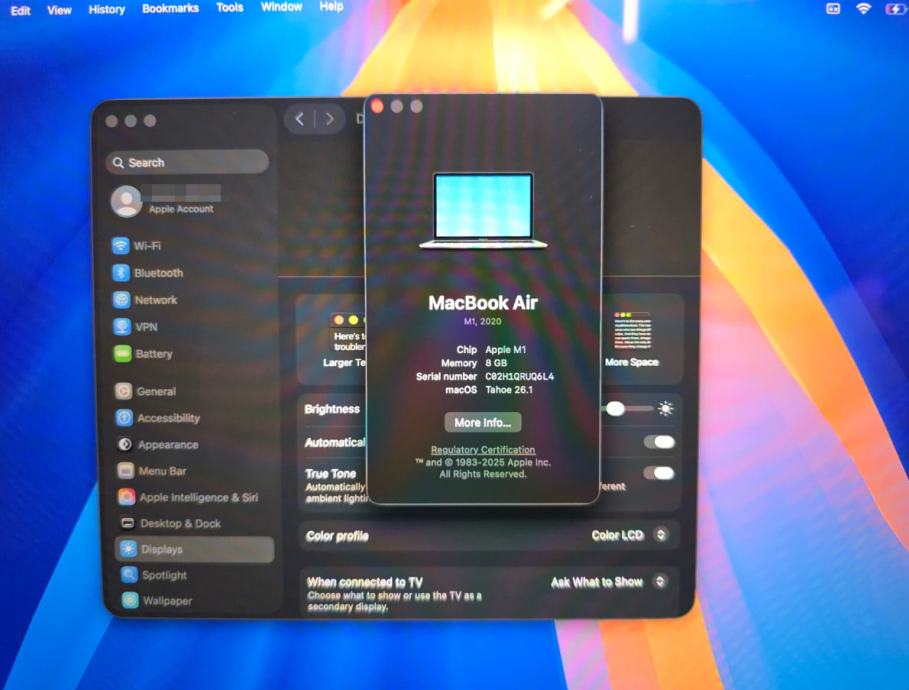This screenshot has width=909, height=690.
Task: Toggle Automatically adjust brightness switch
Action: [660, 442]
